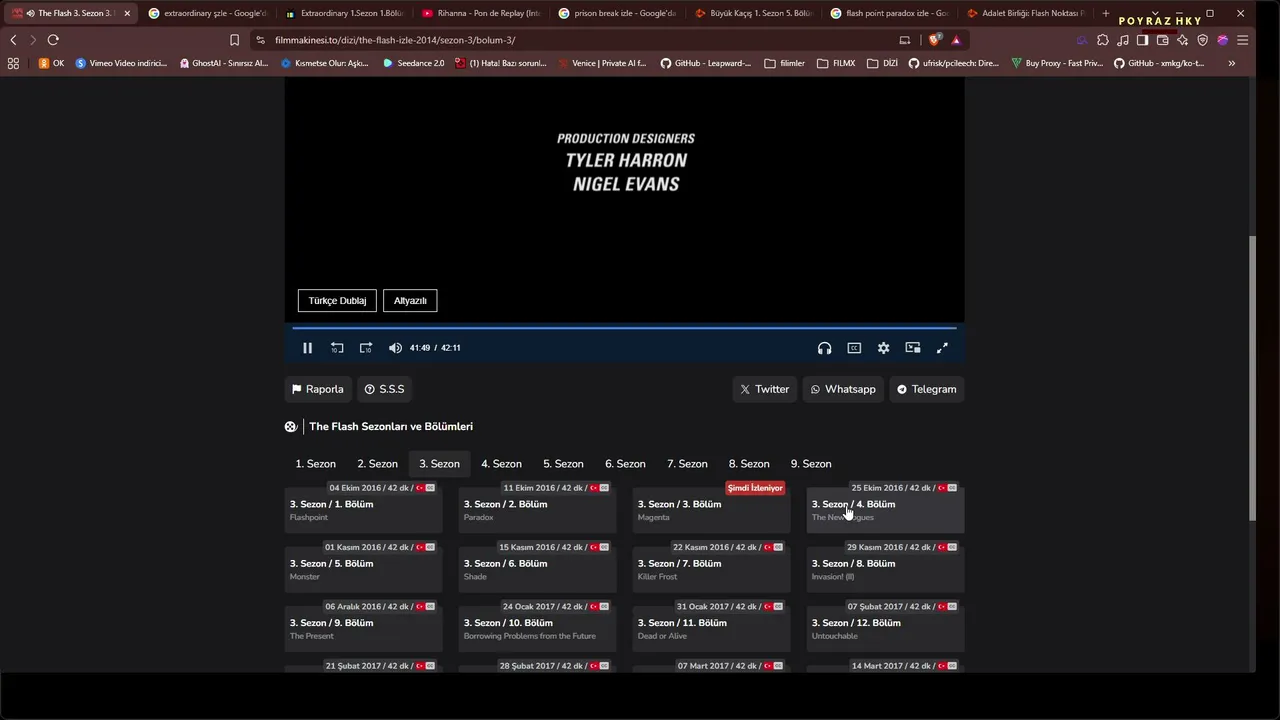The width and height of the screenshot is (1280, 720).
Task: Open the browser extensions puzzle icon
Action: pos(1102,40)
